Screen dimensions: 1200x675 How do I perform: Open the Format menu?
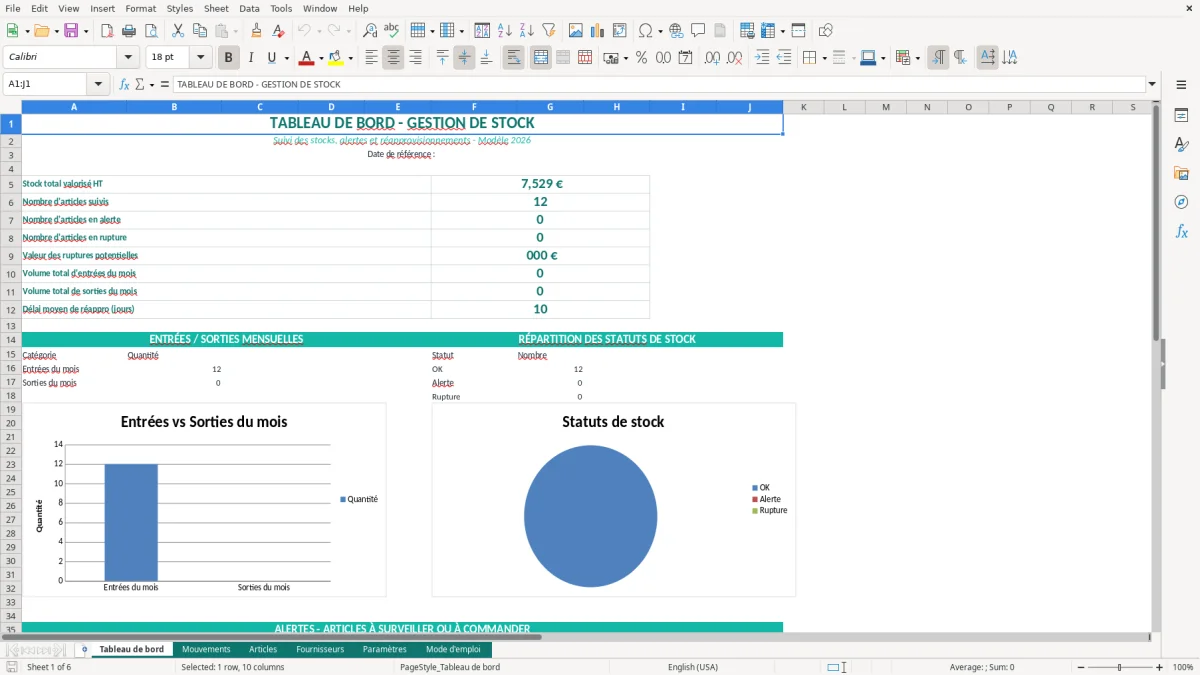point(141,8)
